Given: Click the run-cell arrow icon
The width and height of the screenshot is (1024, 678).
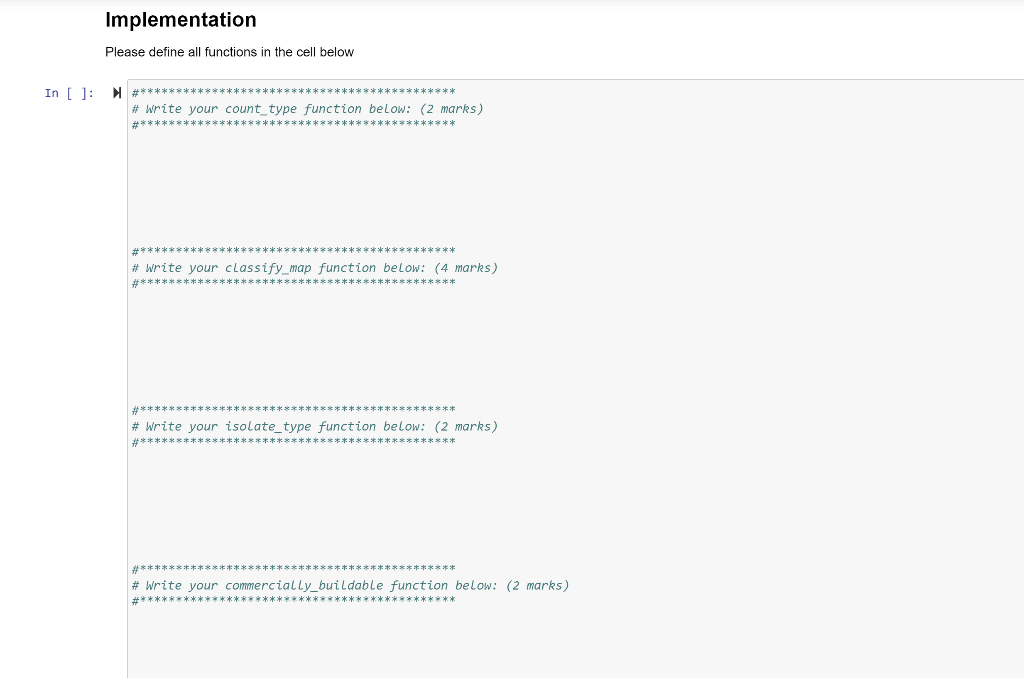Looking at the screenshot, I should tap(117, 92).
